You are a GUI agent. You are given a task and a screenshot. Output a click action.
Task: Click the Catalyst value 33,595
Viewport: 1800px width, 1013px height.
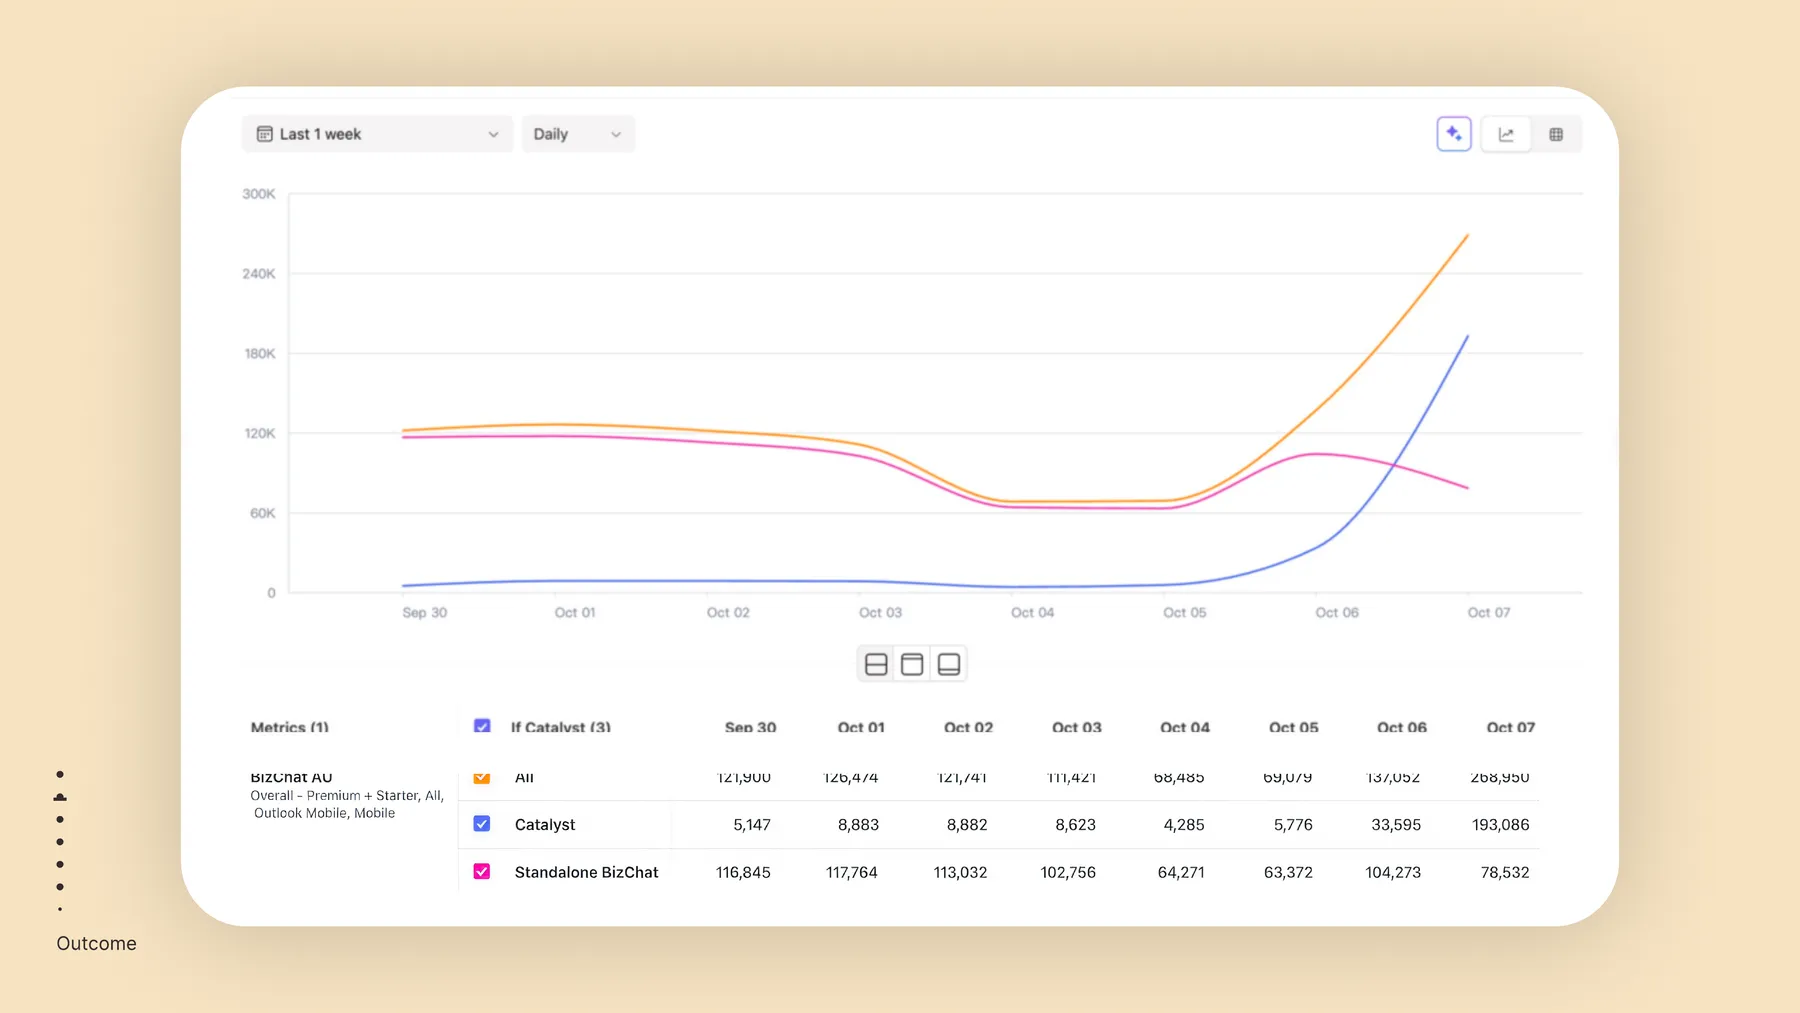1396,825
